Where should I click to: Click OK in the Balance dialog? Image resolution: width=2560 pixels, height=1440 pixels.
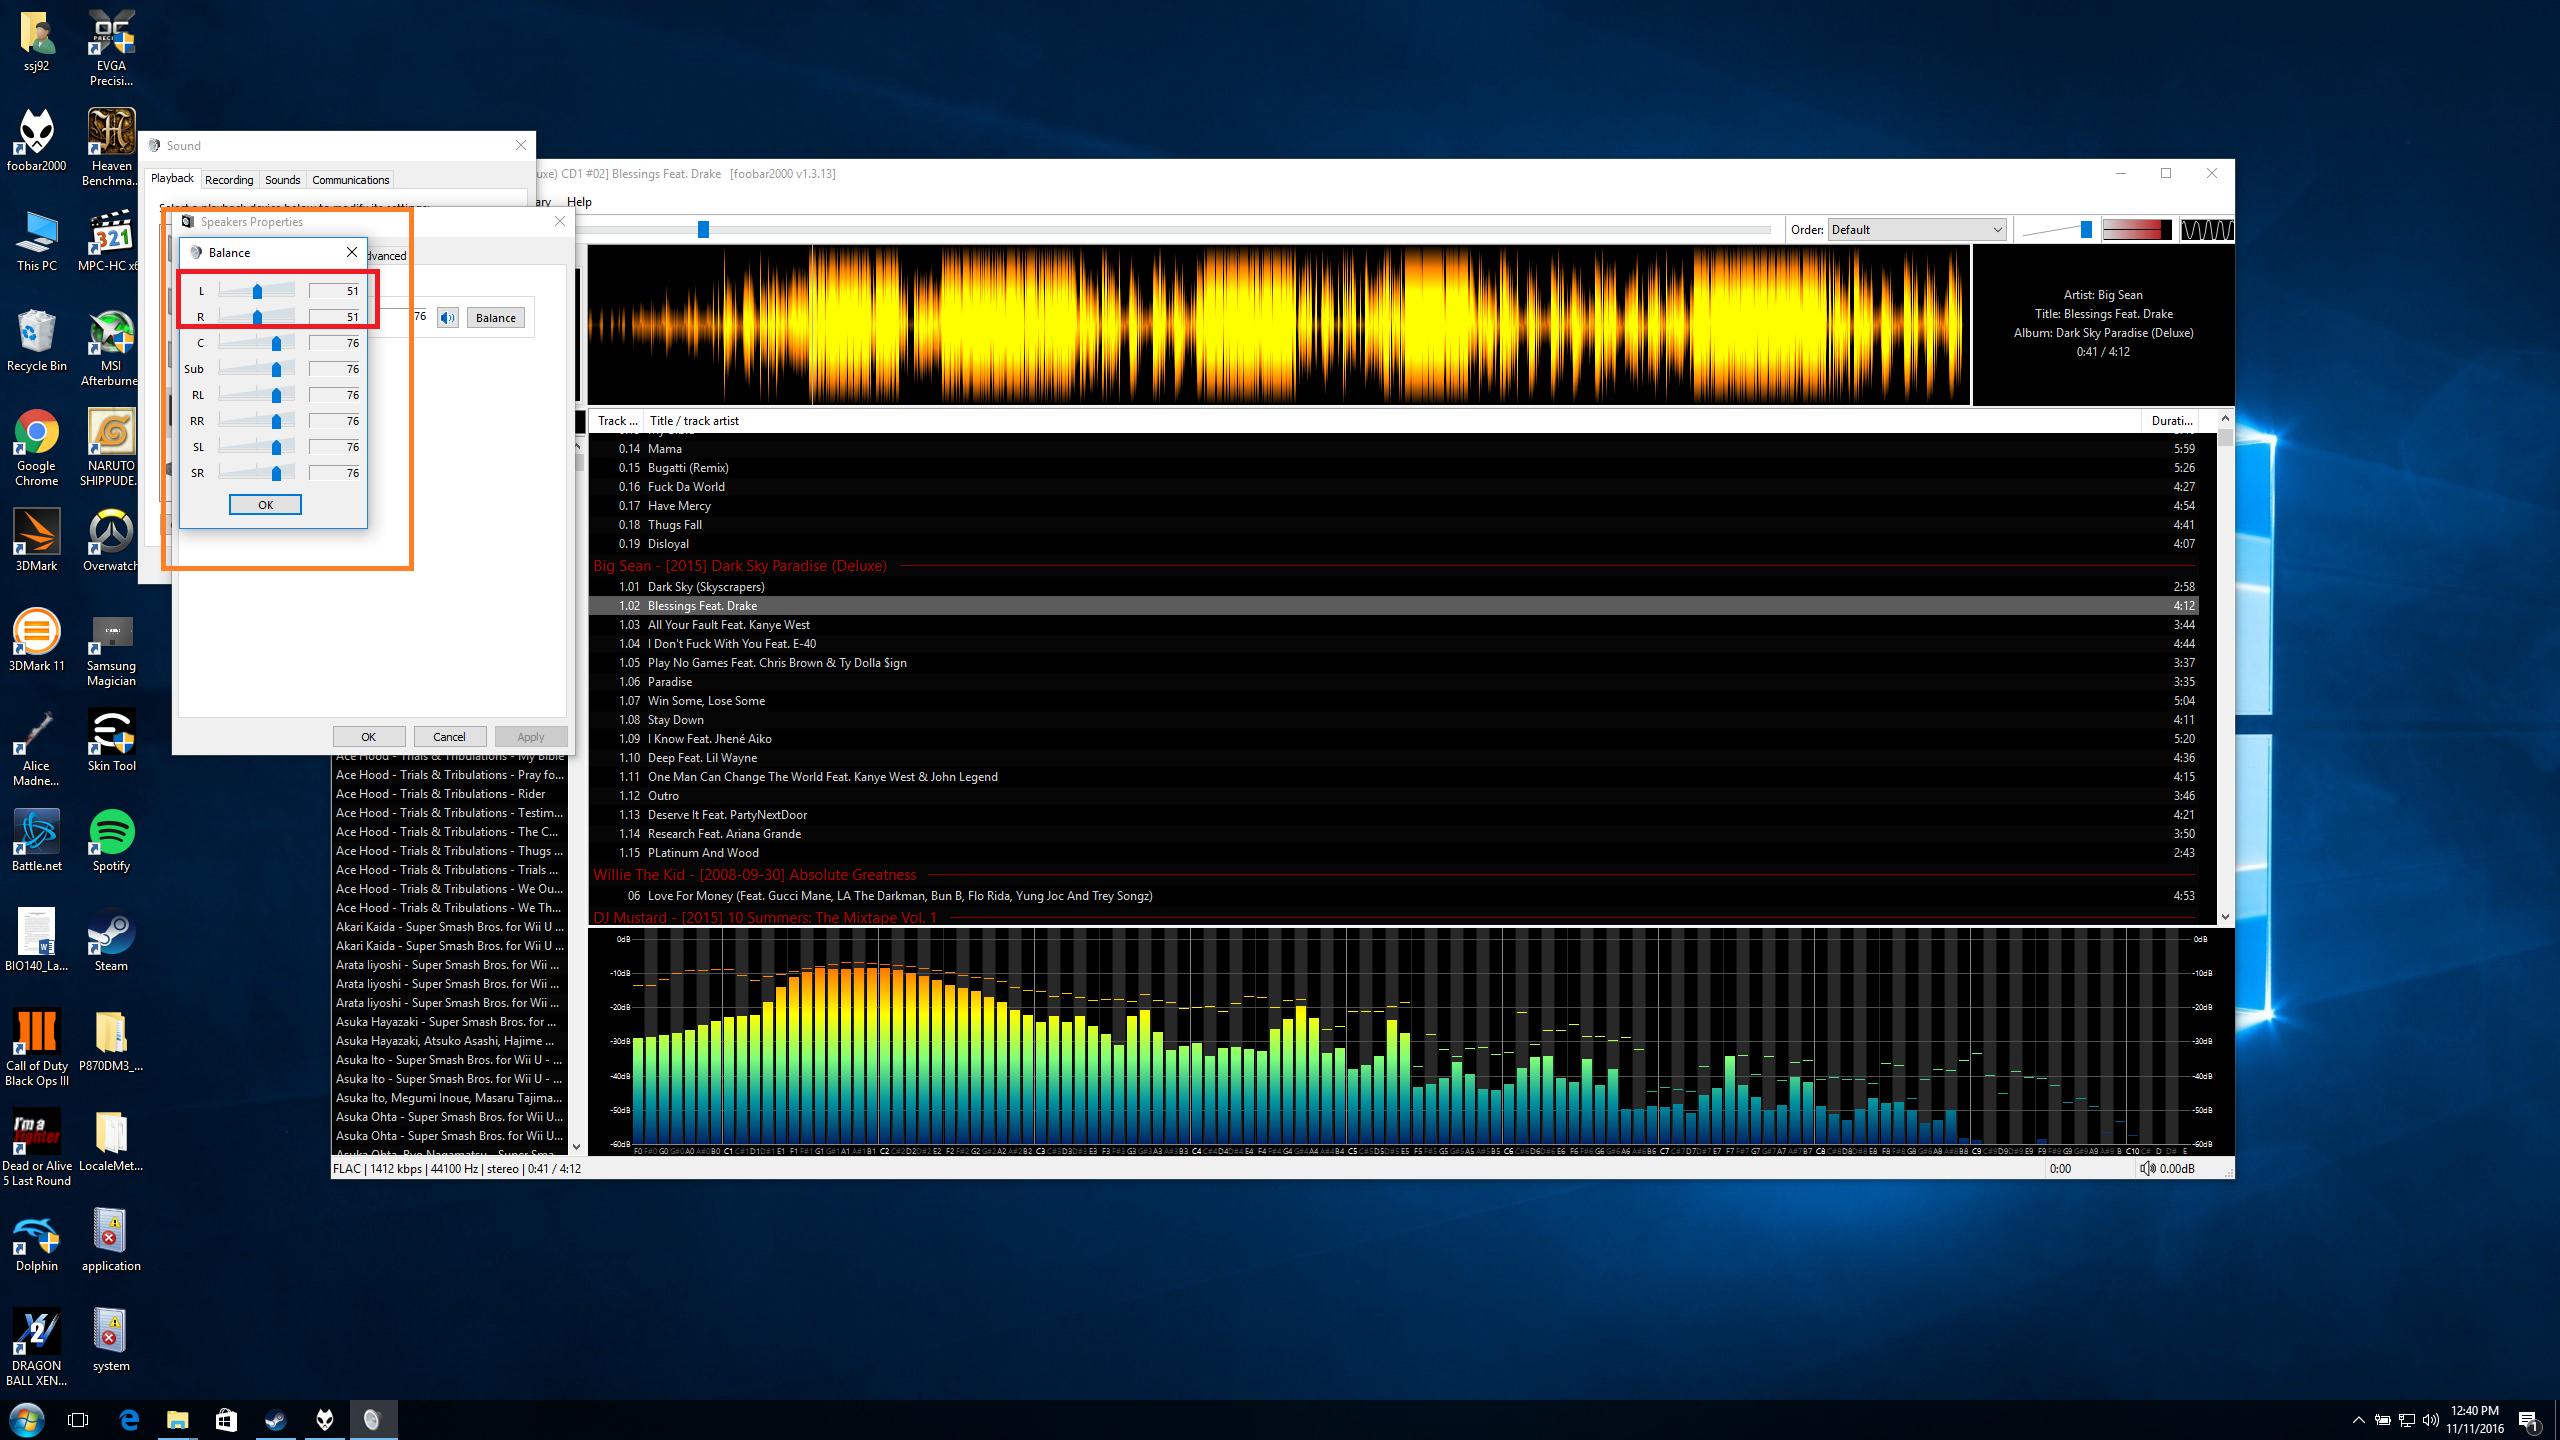265,505
